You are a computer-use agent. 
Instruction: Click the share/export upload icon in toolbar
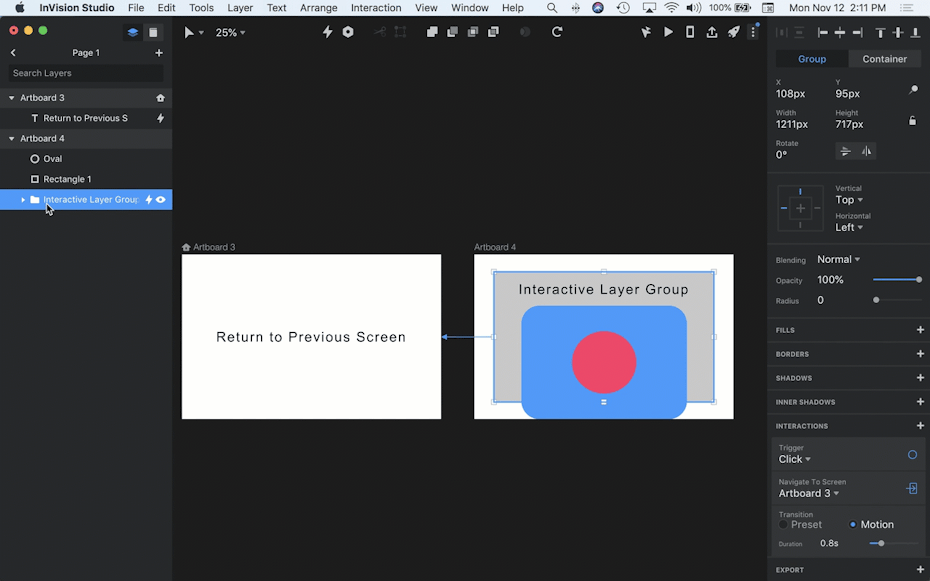pyautogui.click(x=712, y=32)
